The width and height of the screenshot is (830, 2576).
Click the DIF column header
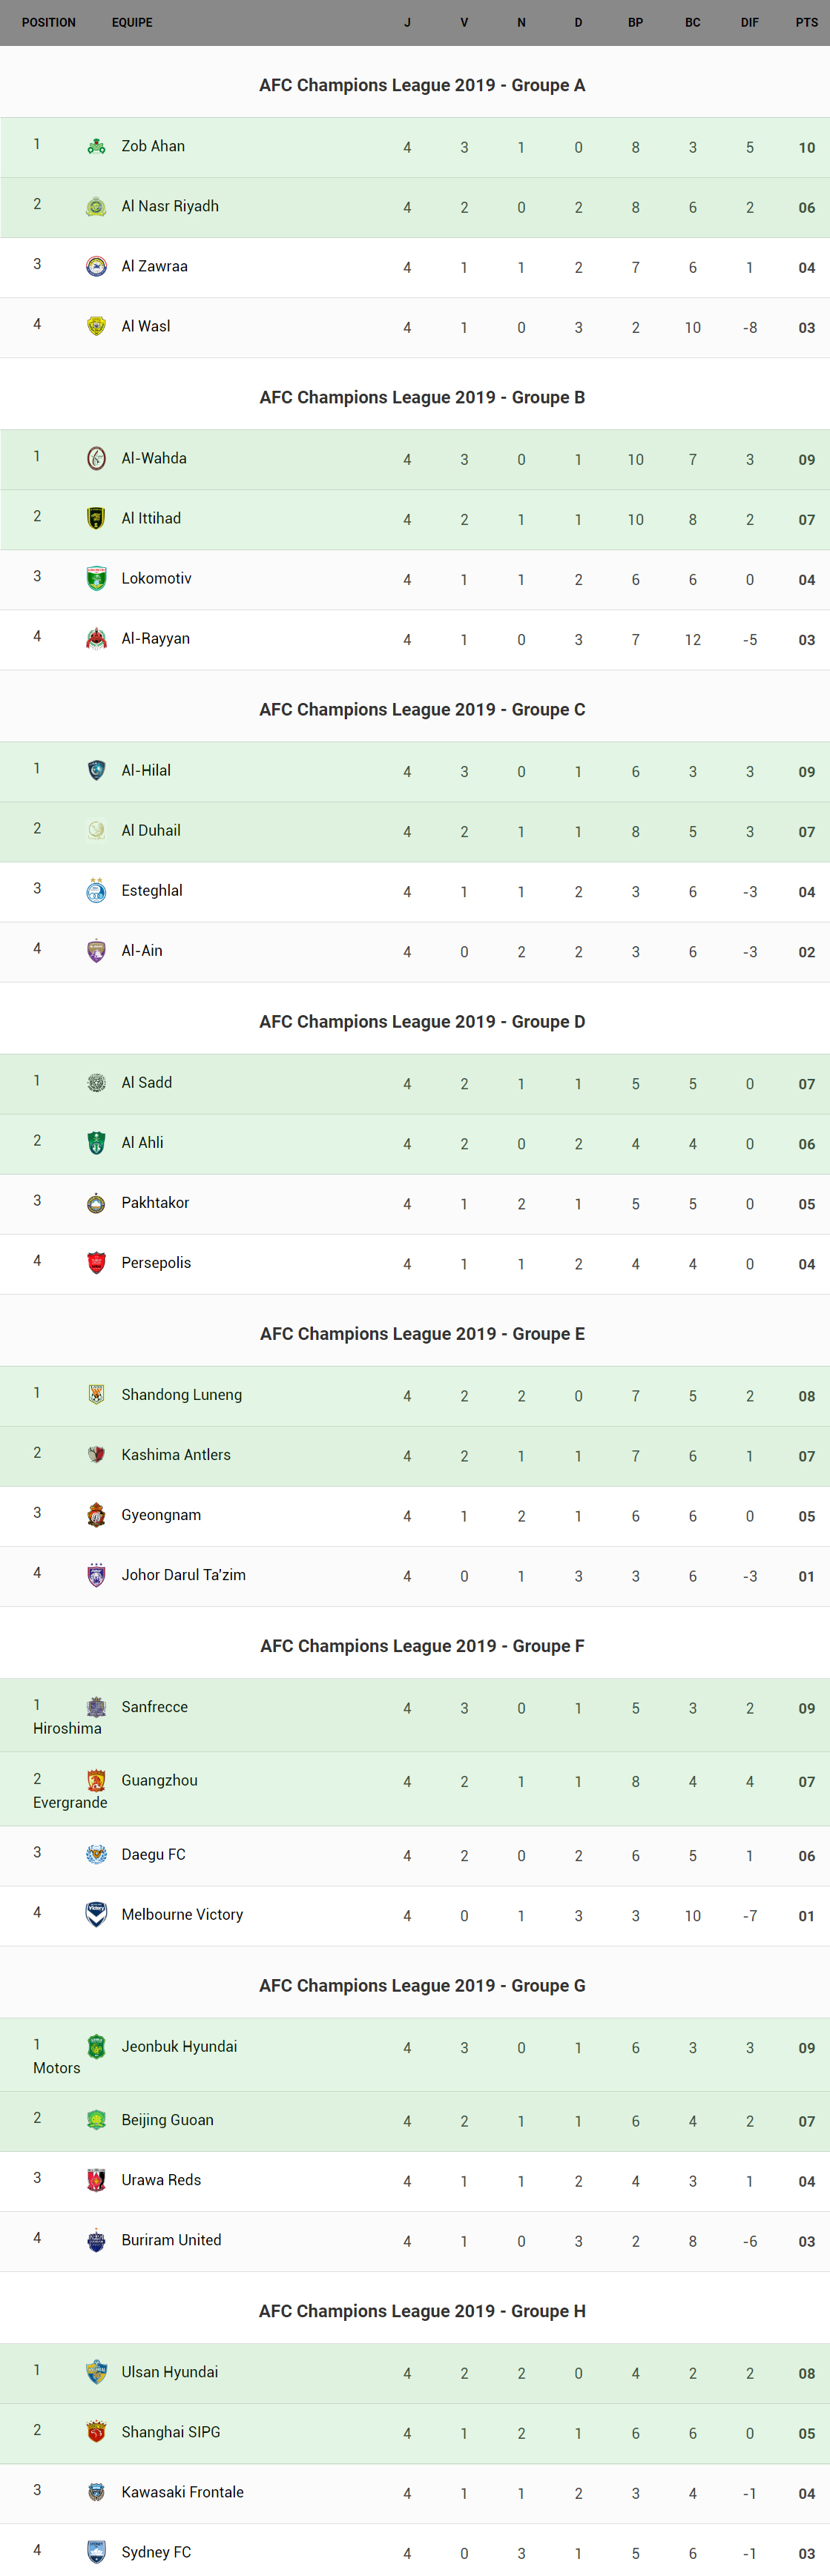[749, 22]
